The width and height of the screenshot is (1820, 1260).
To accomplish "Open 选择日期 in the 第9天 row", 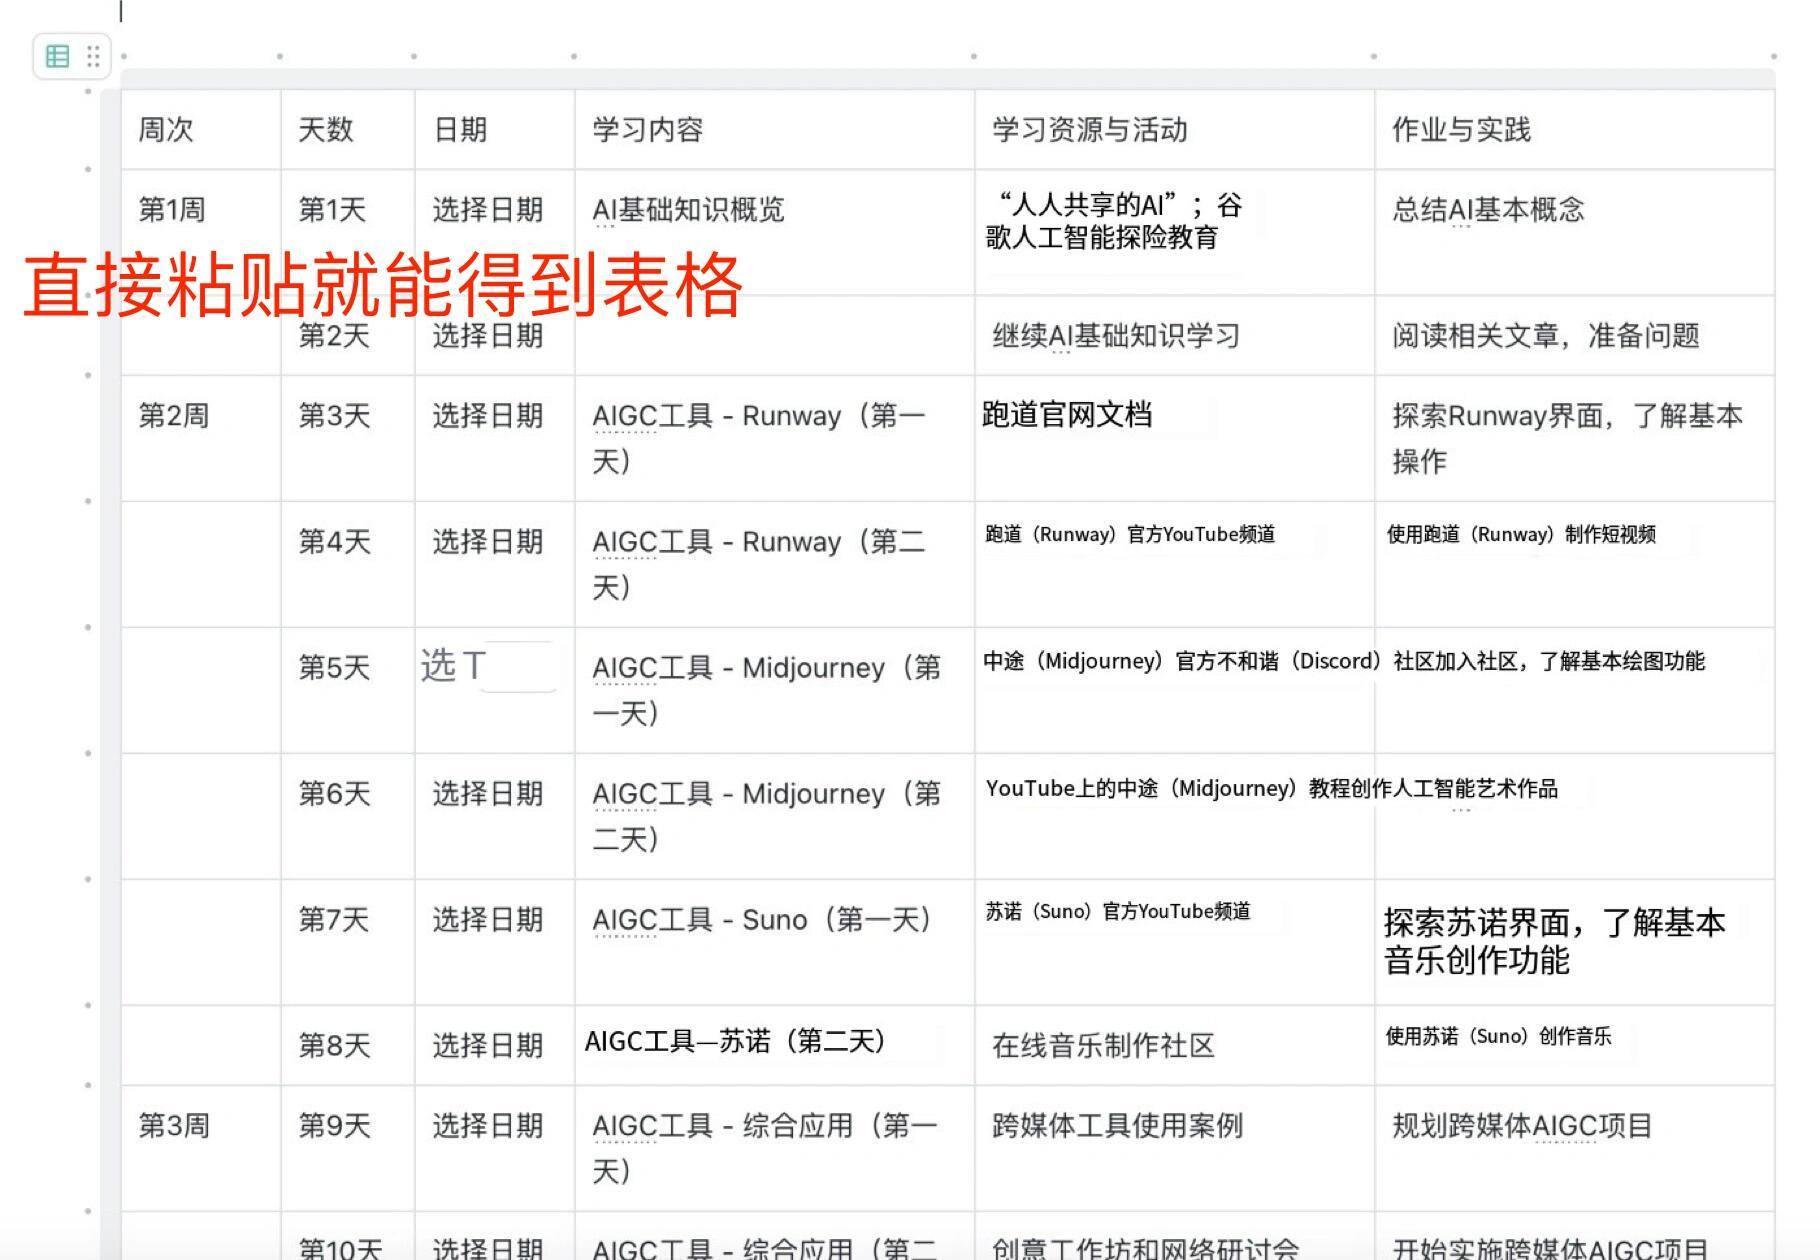I will pyautogui.click(x=488, y=1126).
